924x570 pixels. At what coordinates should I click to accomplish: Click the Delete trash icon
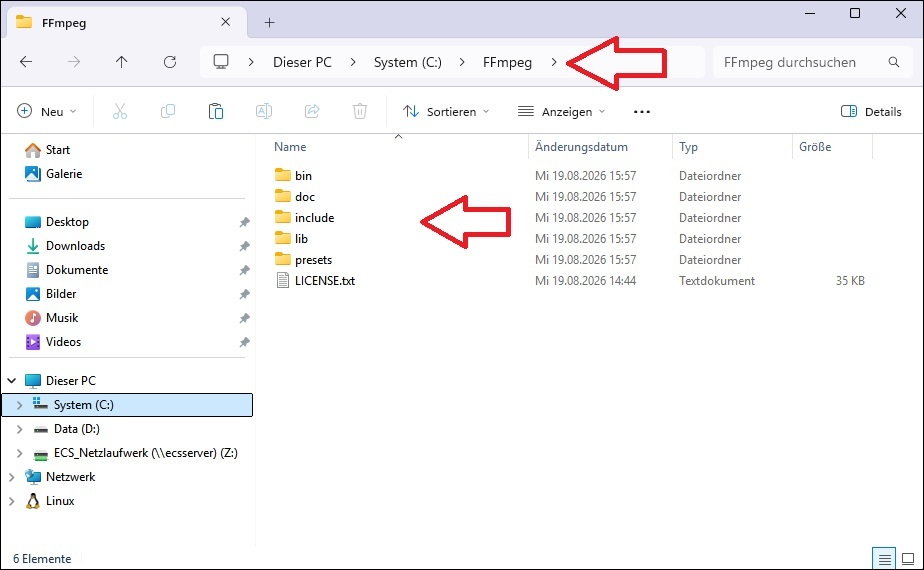coord(360,111)
